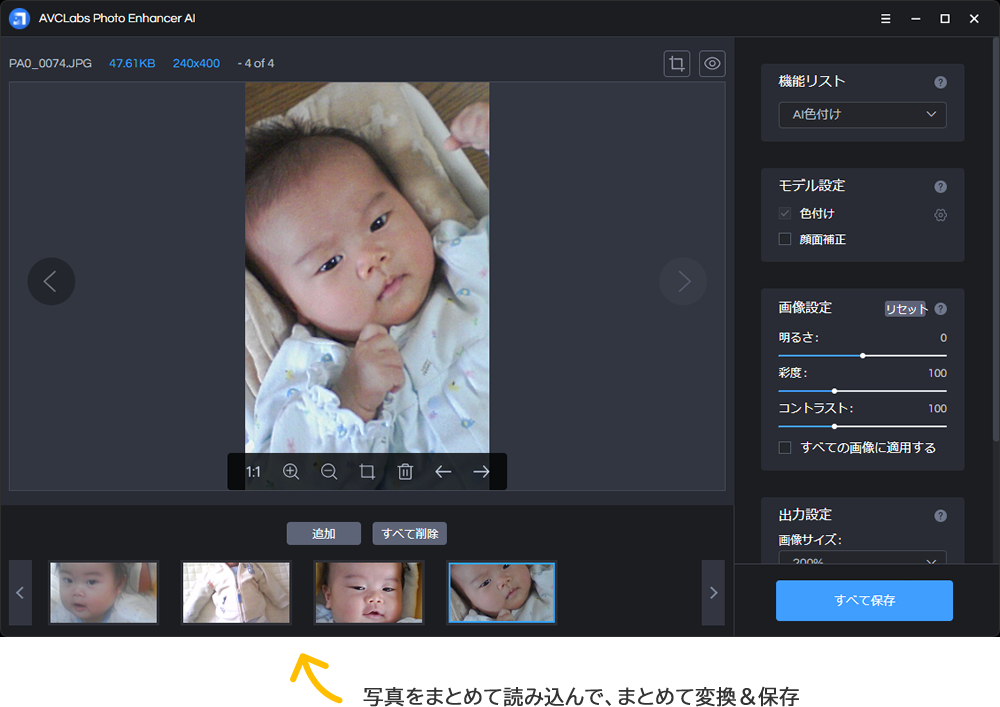Click the すべて保存 button
1000x707 pixels.
tap(864, 601)
